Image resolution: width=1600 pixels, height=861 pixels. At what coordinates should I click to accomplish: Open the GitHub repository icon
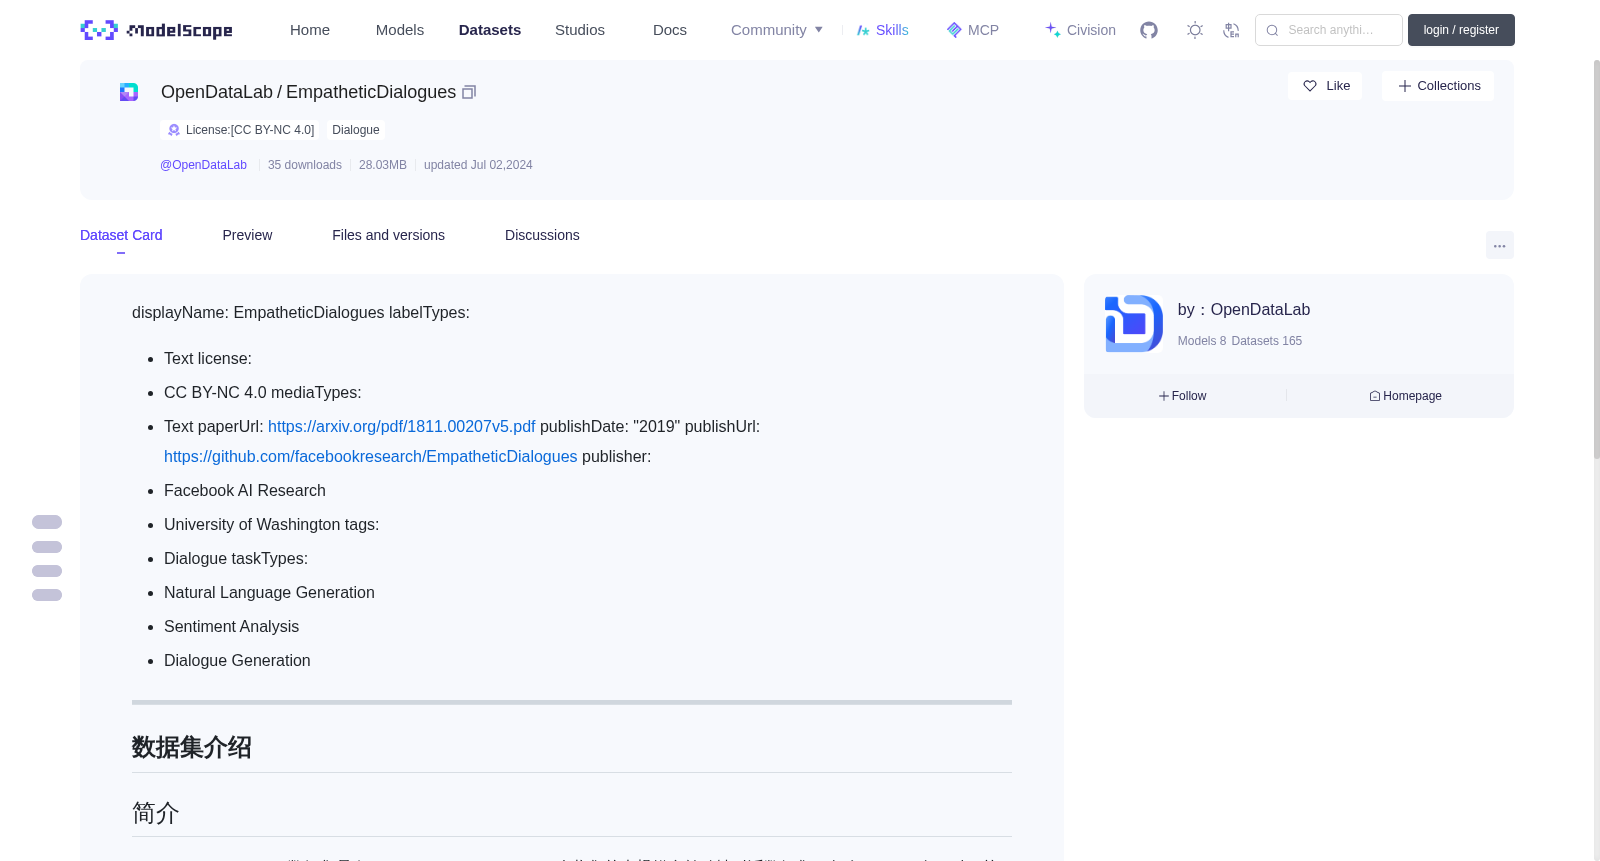pyautogui.click(x=1149, y=30)
